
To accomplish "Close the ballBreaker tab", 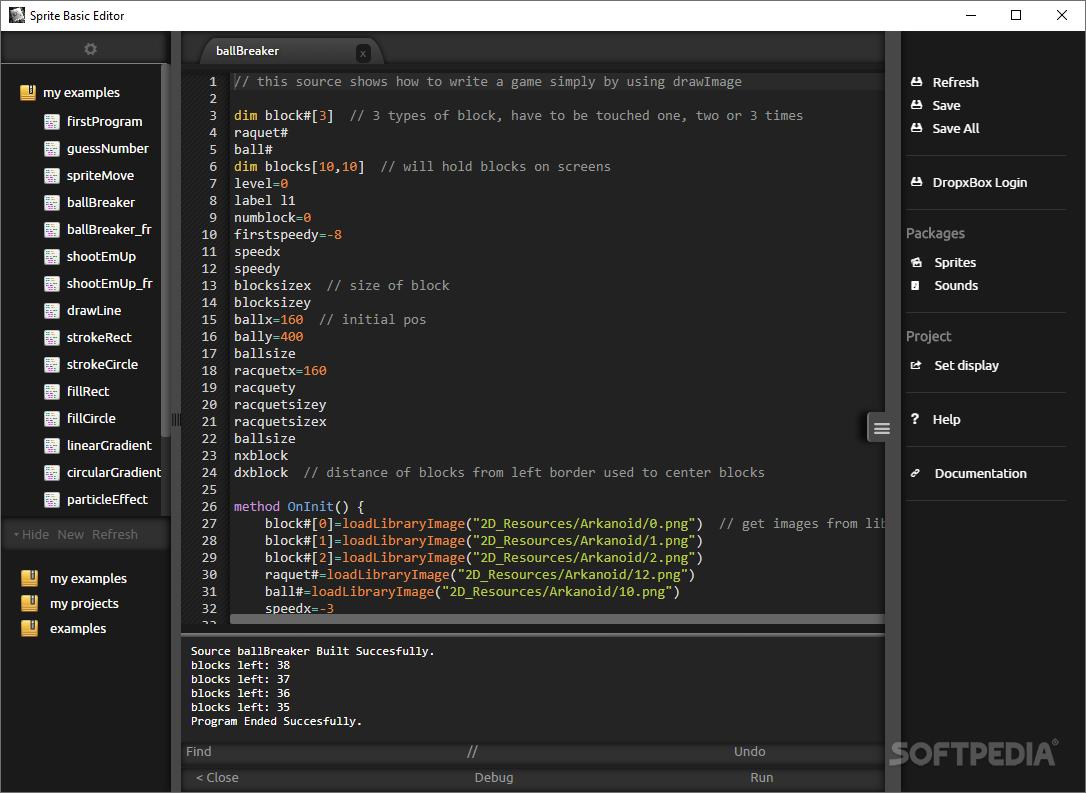I will point(363,53).
